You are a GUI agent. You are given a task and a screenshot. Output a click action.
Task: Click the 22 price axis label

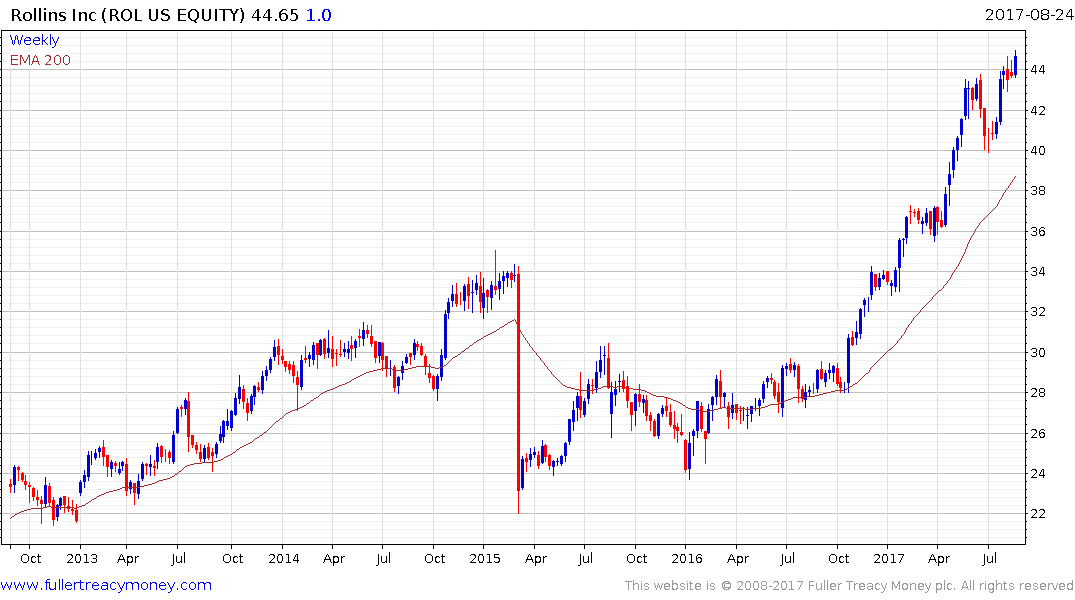[1037, 514]
